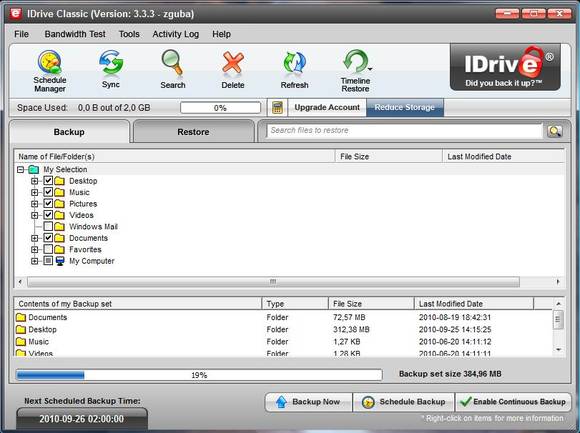Click the 19% backup progress bar
580x433 pixels.
pyautogui.click(x=199, y=375)
